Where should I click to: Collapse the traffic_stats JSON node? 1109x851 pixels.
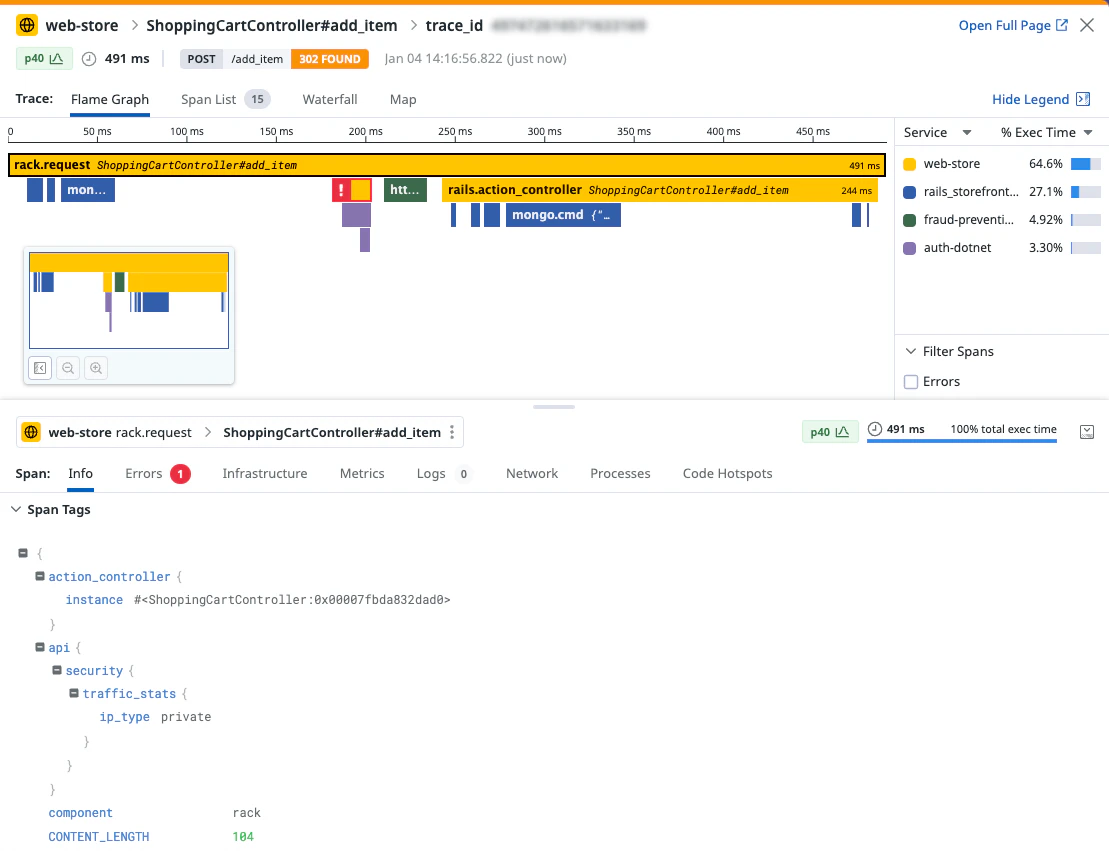74,694
